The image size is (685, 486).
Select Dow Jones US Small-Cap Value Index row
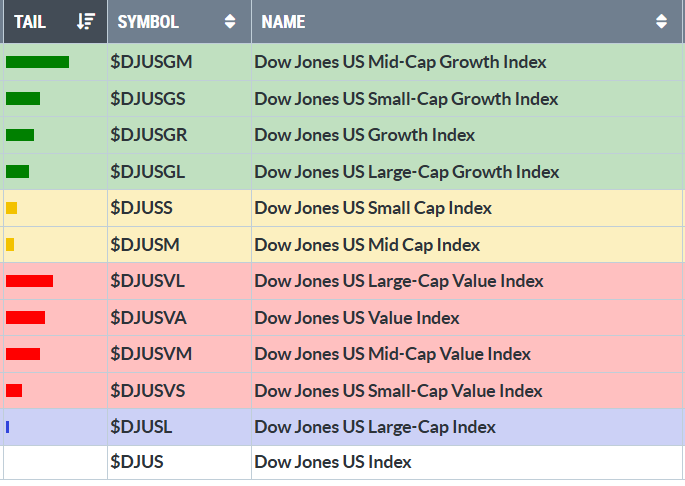coord(342,391)
